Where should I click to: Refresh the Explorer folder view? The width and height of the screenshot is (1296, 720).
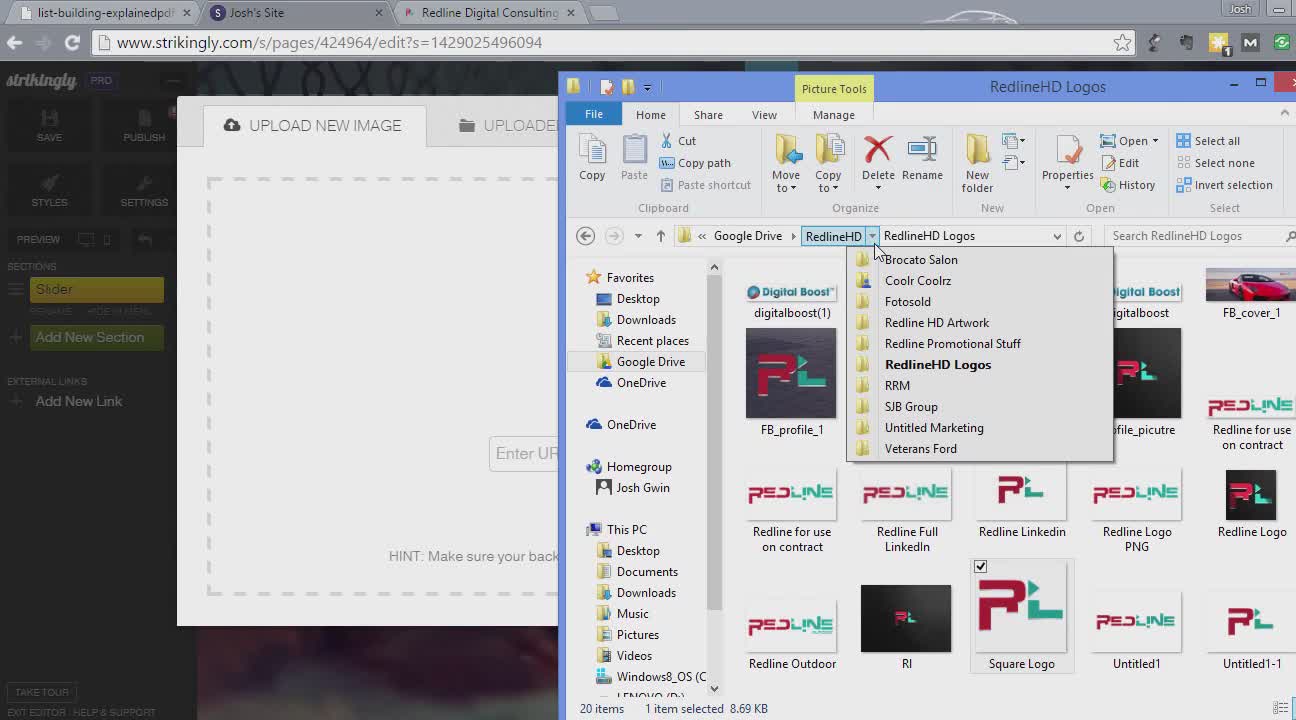pos(1079,236)
